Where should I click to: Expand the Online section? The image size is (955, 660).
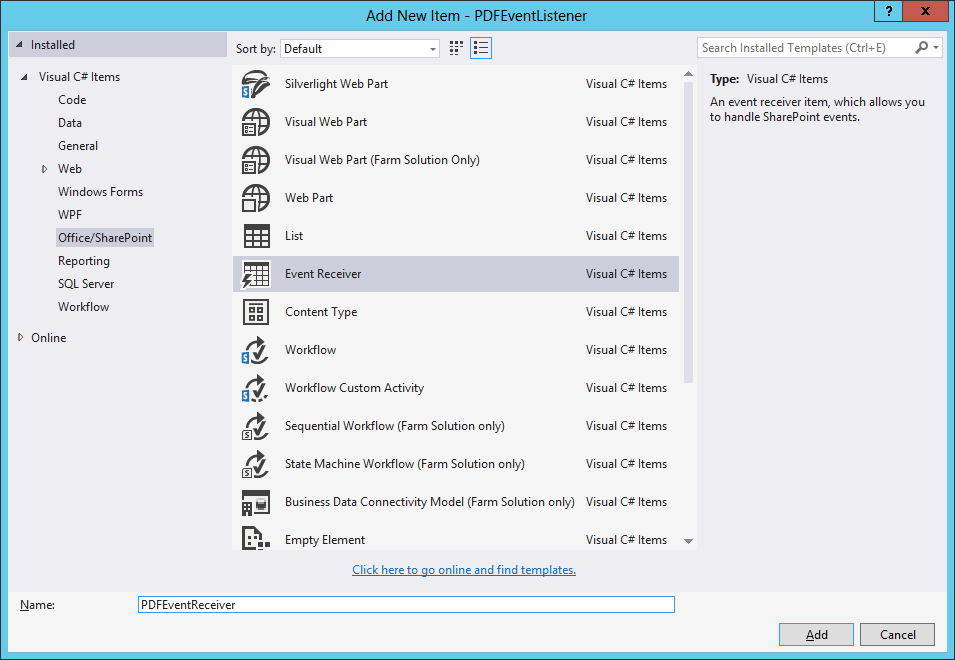21,337
